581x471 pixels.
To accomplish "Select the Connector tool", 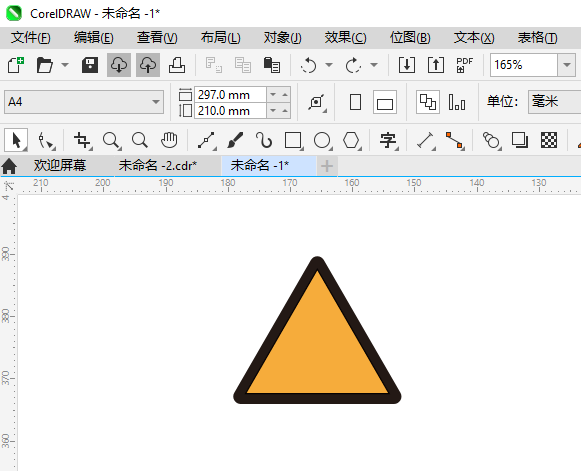I will (x=455, y=141).
